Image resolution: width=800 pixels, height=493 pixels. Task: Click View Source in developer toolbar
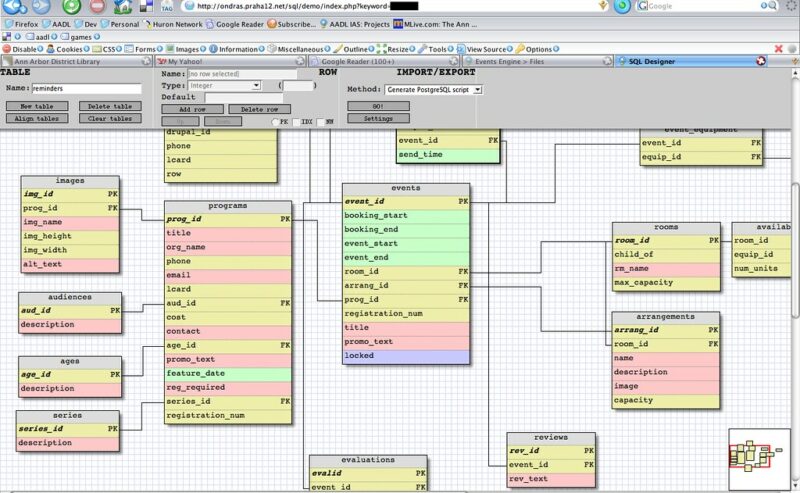[485, 49]
